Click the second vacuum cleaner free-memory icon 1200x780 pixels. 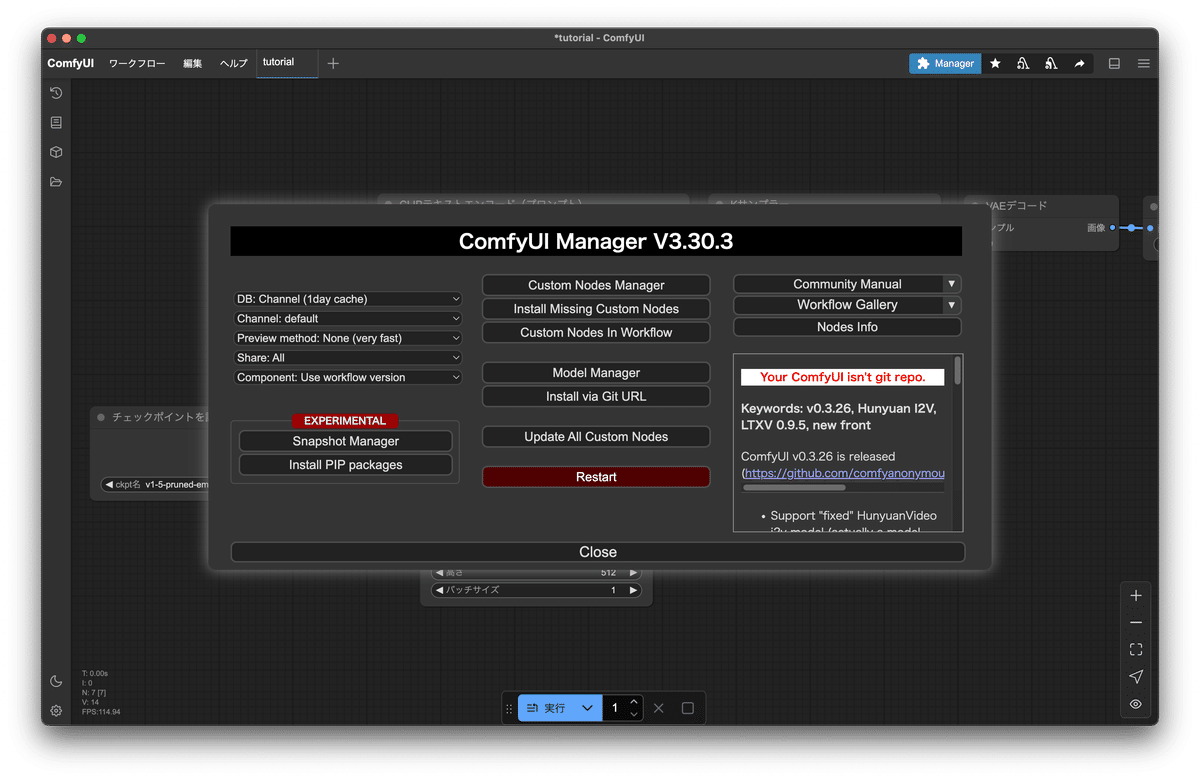click(1051, 63)
